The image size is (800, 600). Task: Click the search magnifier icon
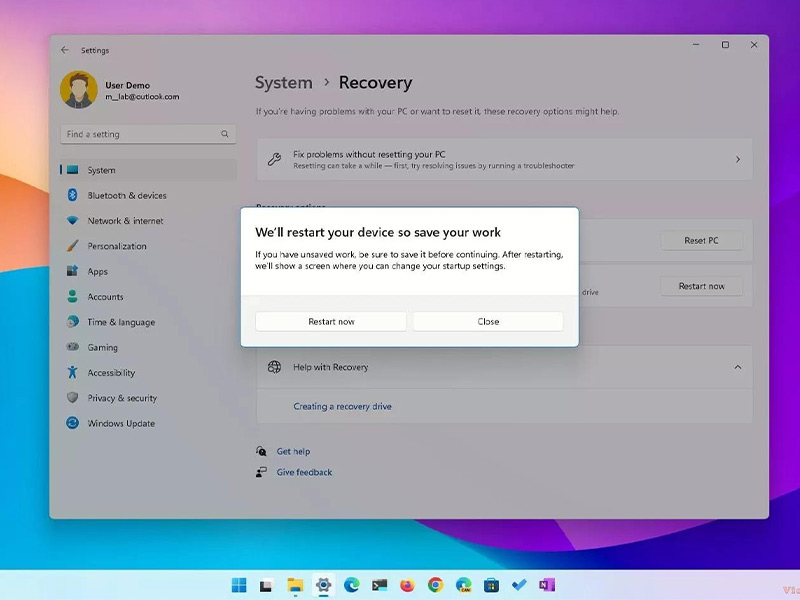click(224, 134)
